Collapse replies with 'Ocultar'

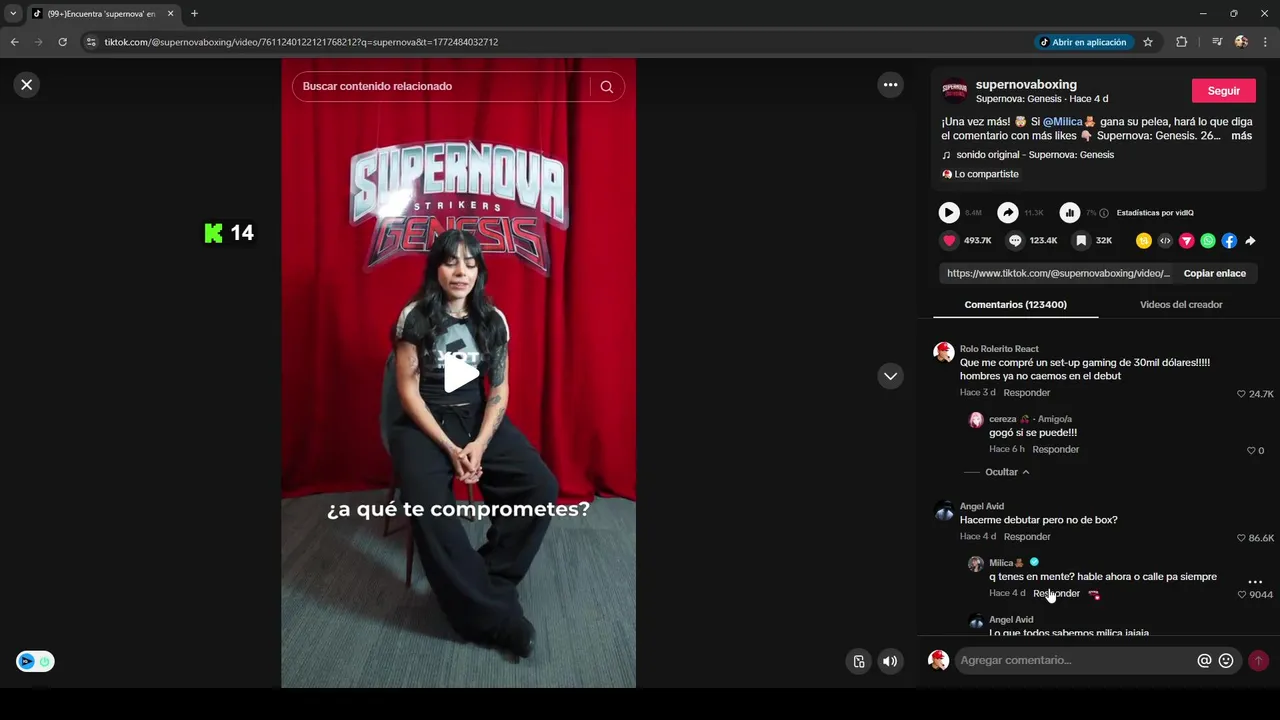click(1007, 472)
